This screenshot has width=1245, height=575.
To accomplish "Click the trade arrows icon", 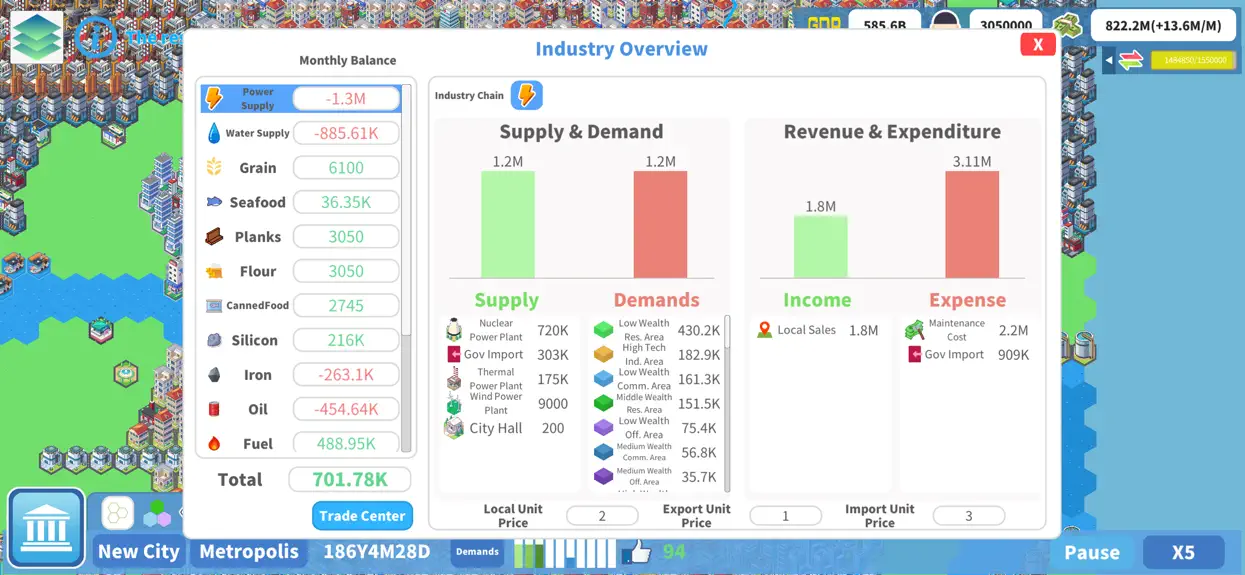I will pyautogui.click(x=1131, y=61).
